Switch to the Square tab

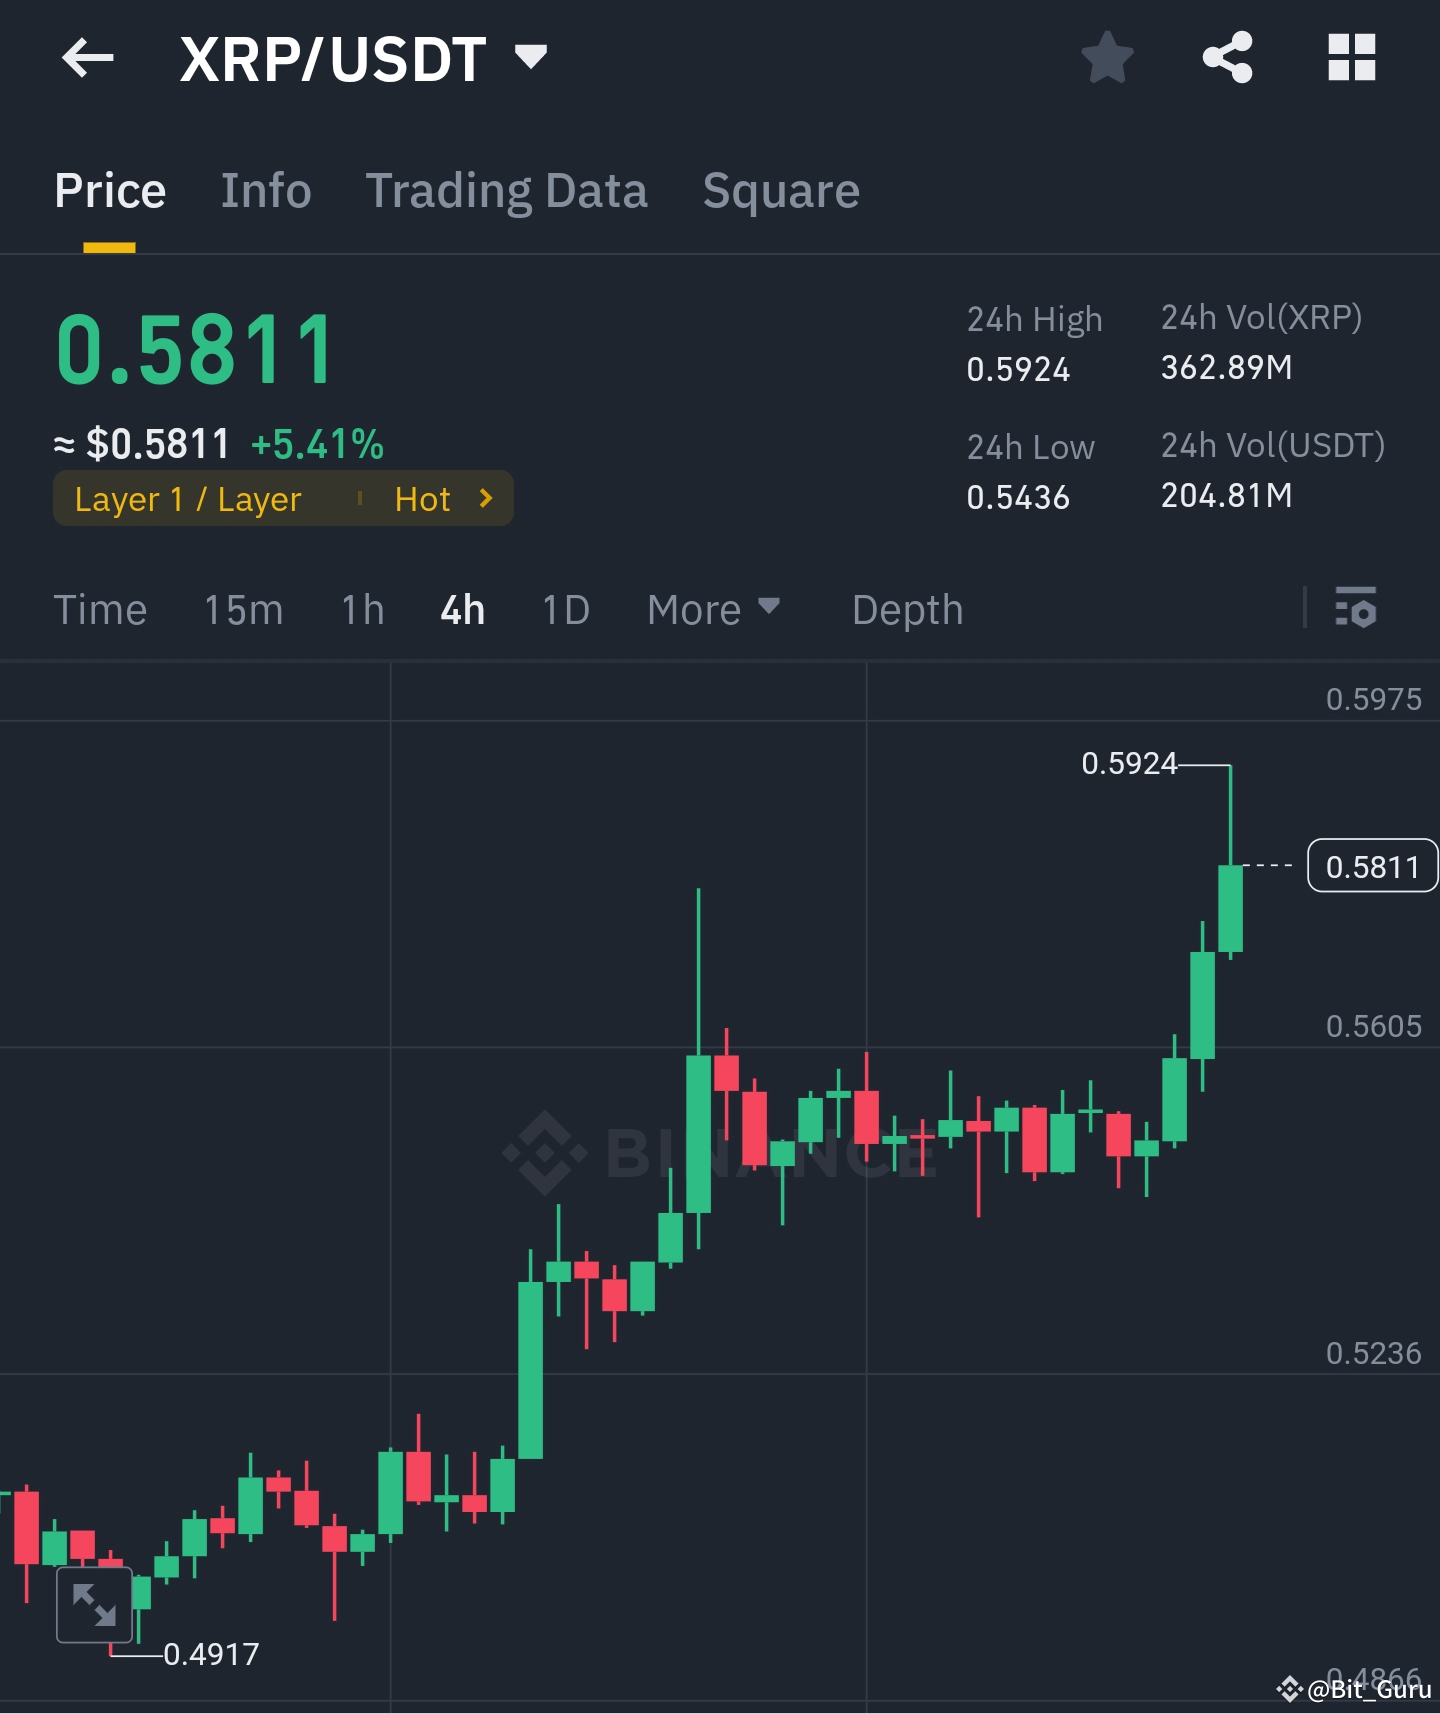[781, 190]
